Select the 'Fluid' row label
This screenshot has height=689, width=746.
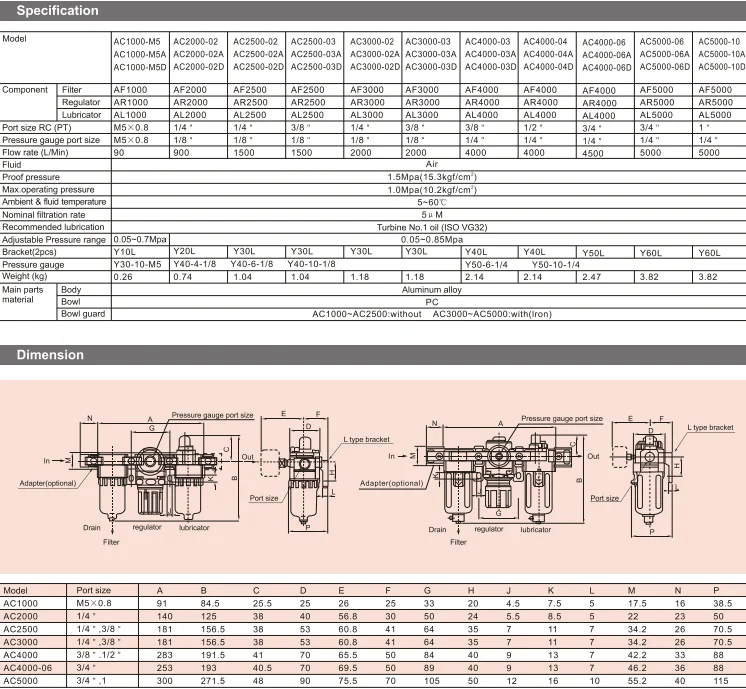[11, 165]
